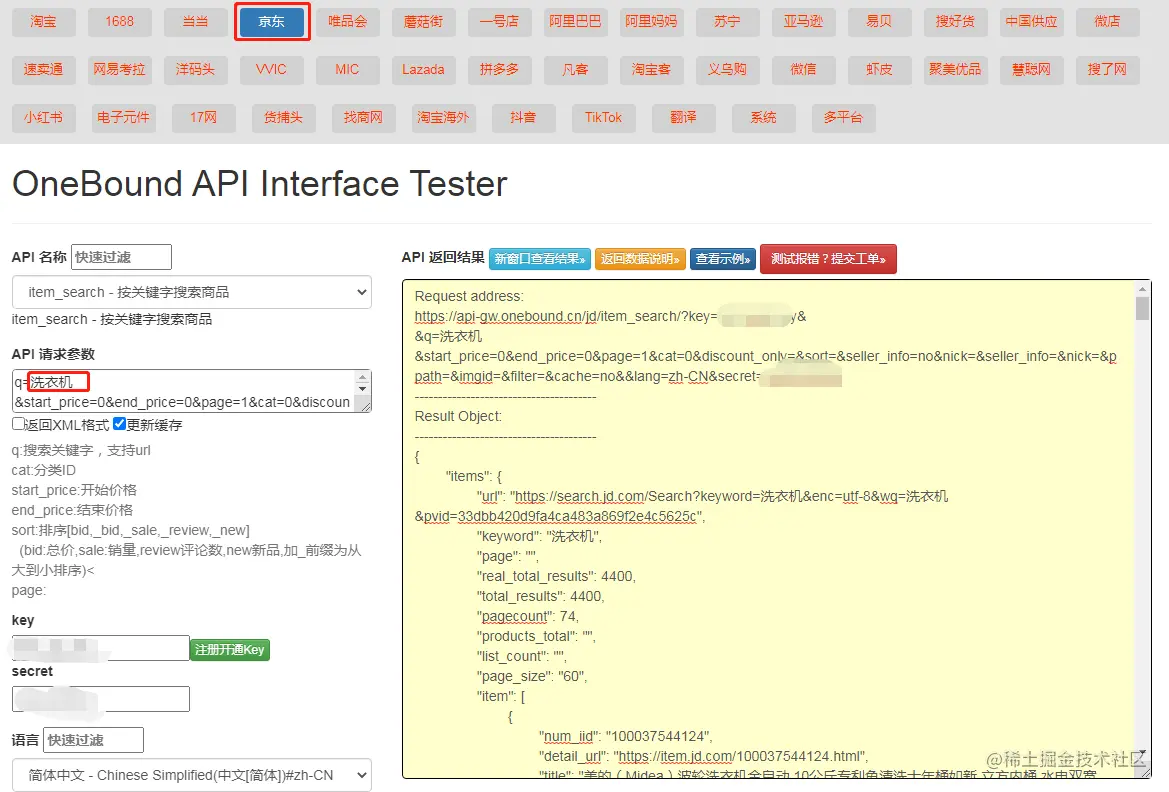Open 返回数据说明 button
Image resolution: width=1169 pixels, height=792 pixels.
click(640, 259)
